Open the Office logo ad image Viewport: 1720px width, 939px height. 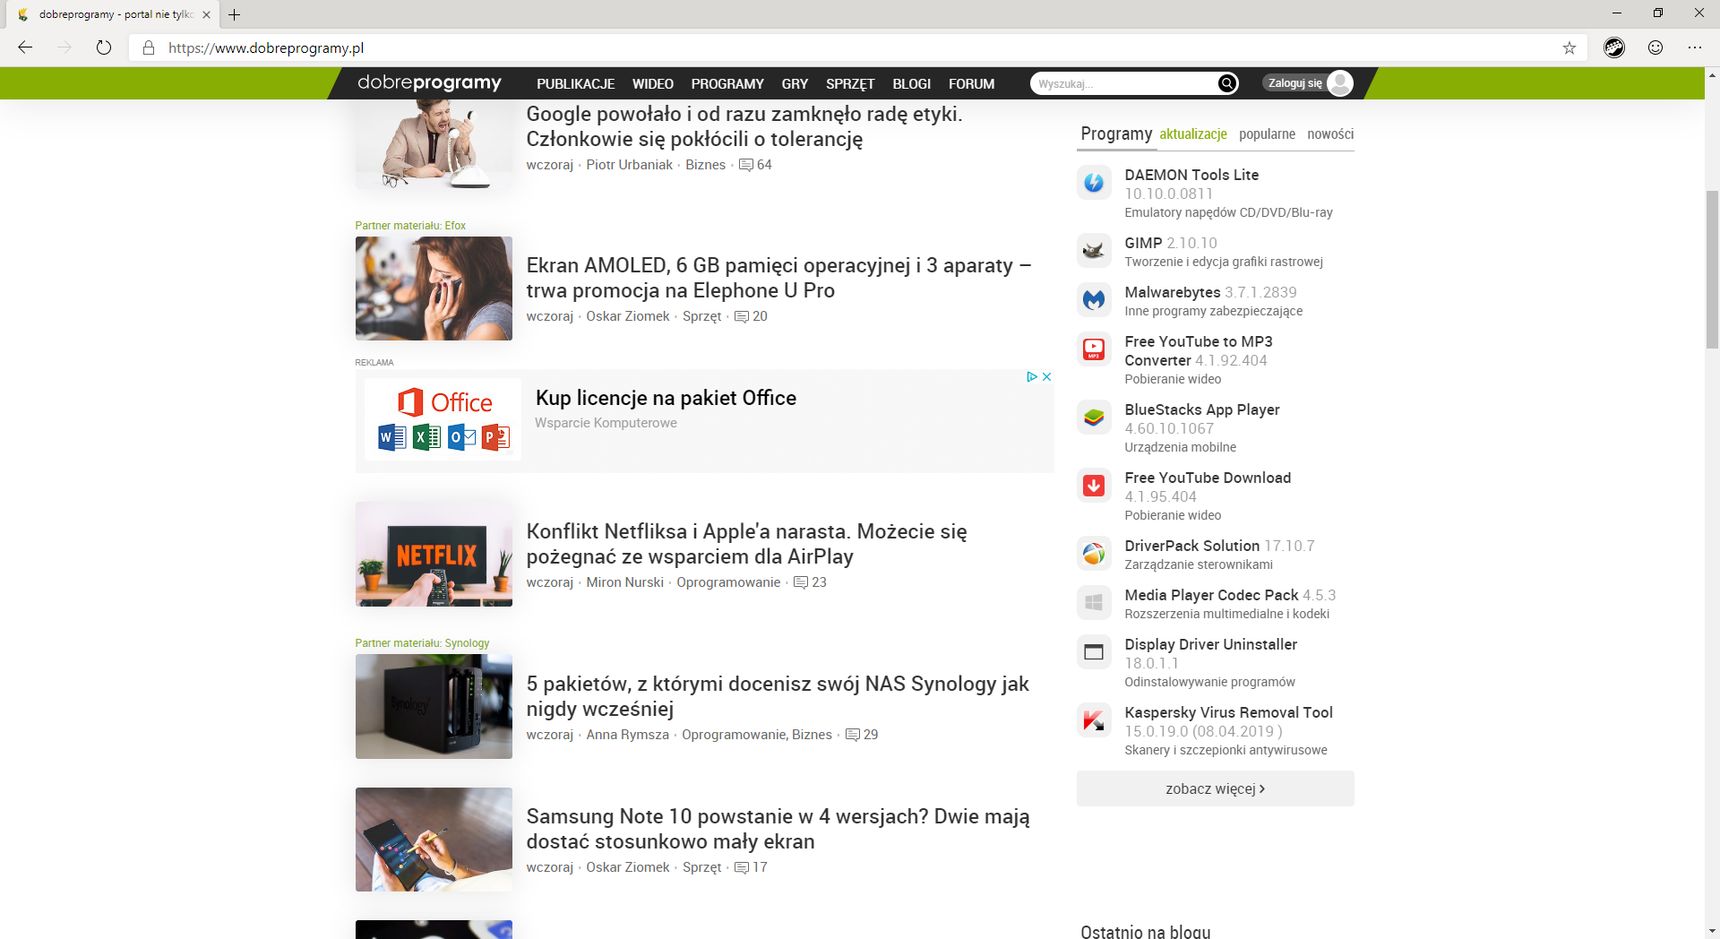point(443,419)
